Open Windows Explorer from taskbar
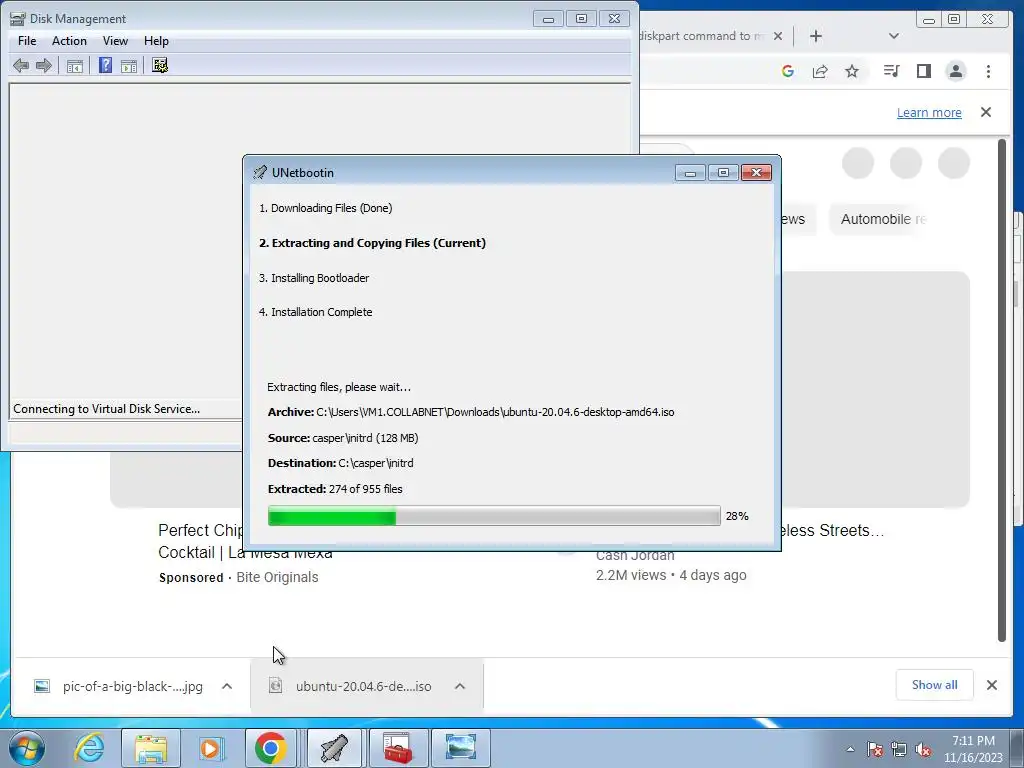The width and height of the screenshot is (1024, 768). [x=151, y=748]
